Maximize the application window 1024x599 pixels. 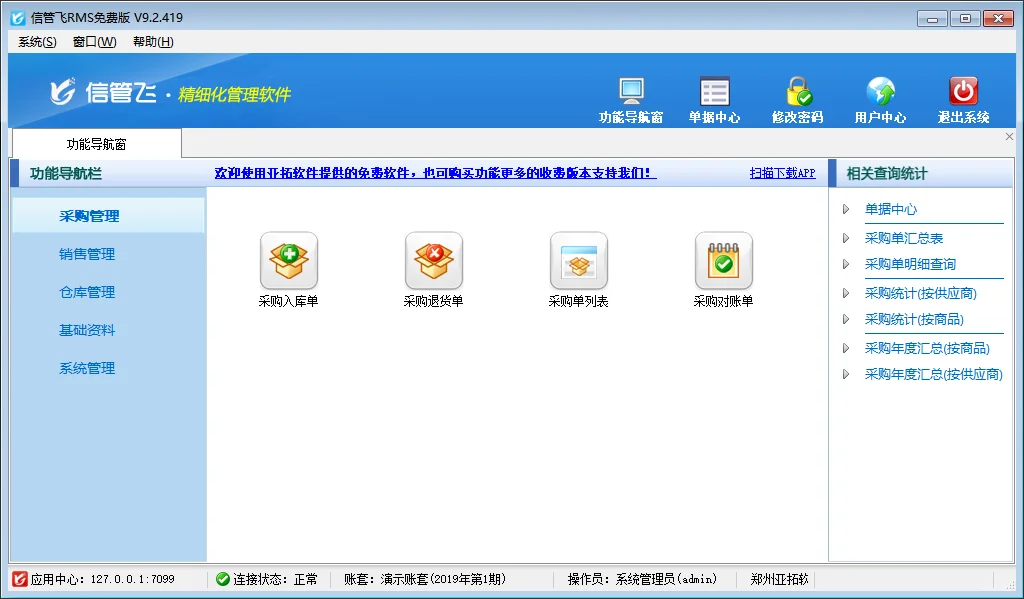pos(965,19)
